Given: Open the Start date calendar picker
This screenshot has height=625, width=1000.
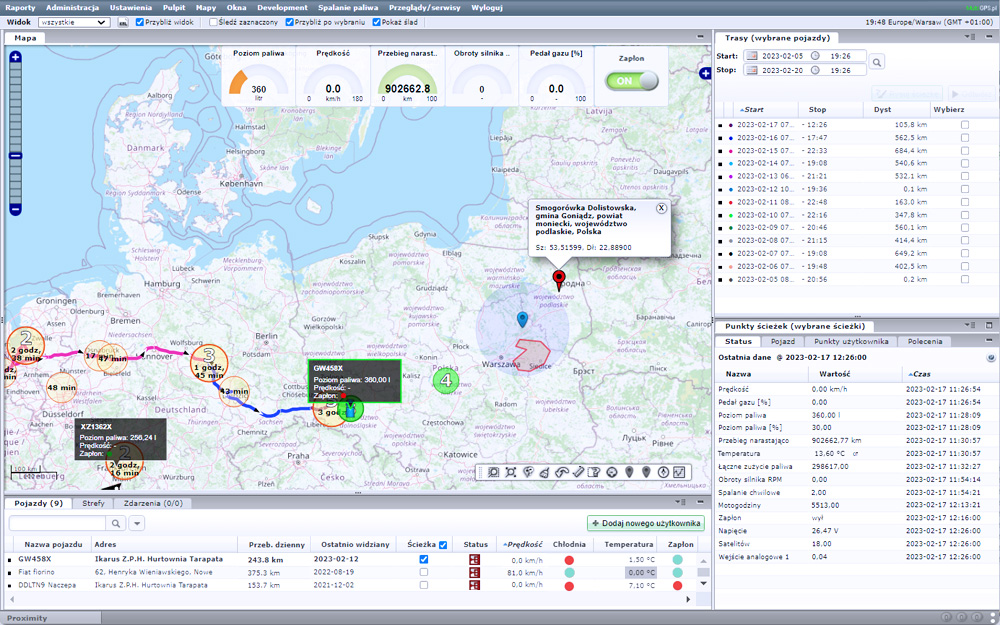Looking at the screenshot, I should tap(752, 56).
